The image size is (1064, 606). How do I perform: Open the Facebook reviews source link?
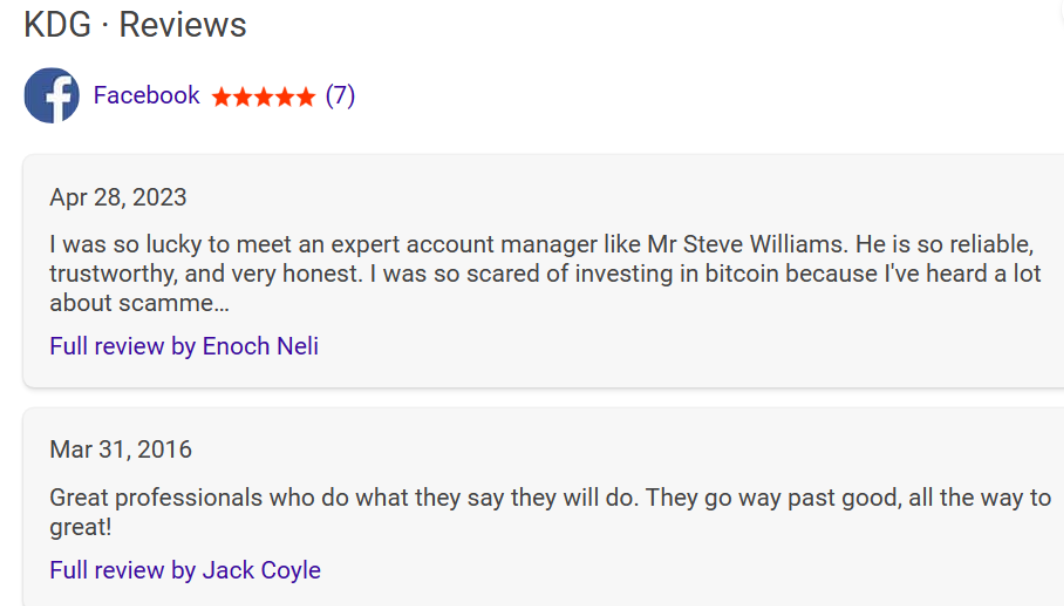pos(147,95)
